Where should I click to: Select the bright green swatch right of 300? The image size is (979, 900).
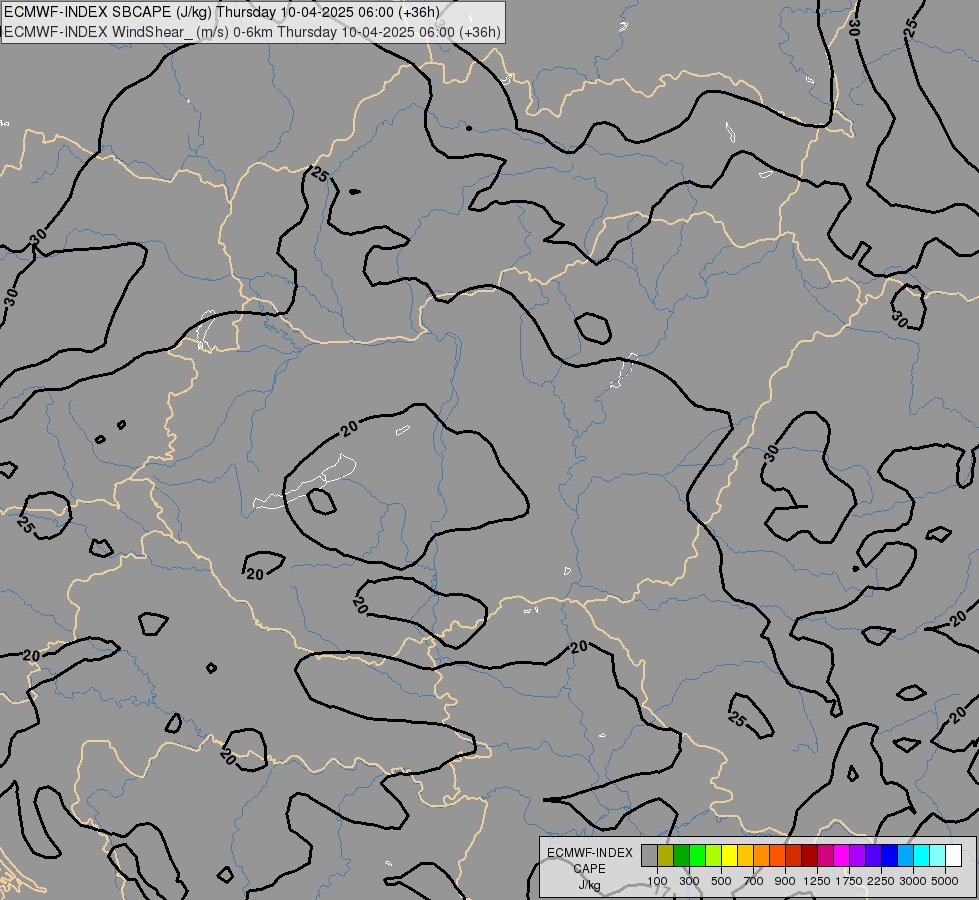pyautogui.click(x=697, y=856)
